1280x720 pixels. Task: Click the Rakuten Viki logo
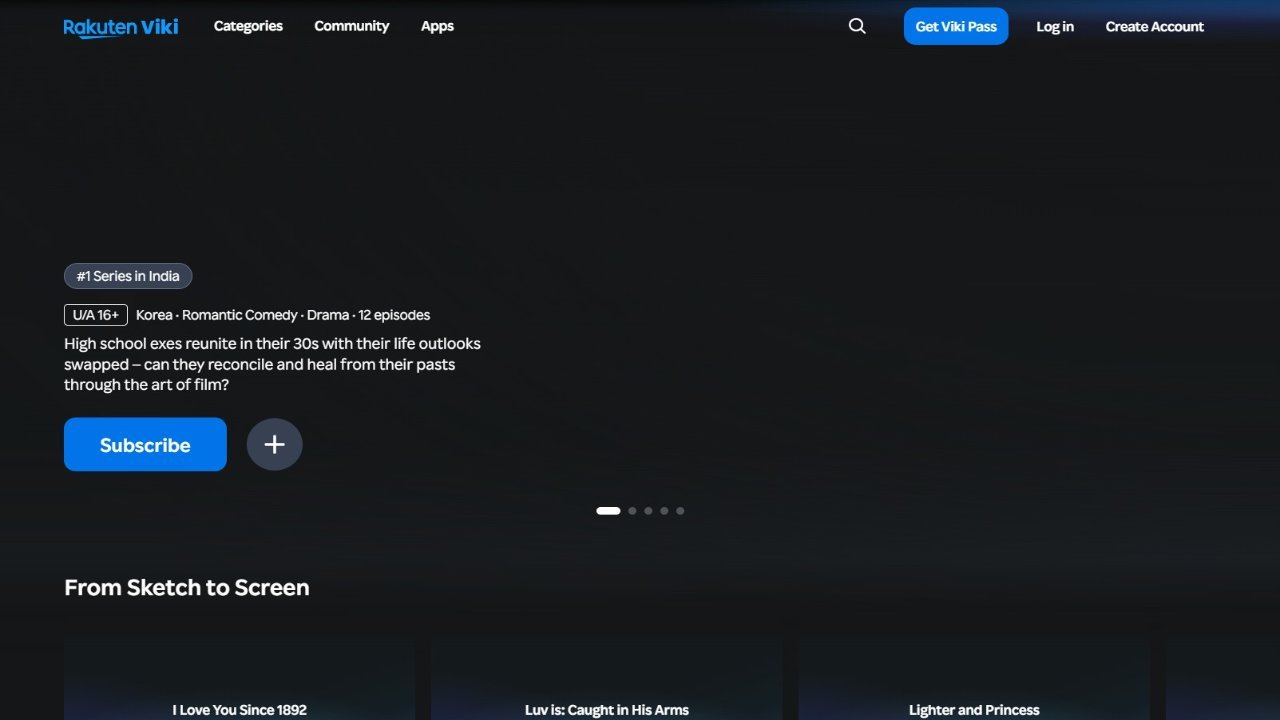(x=121, y=27)
